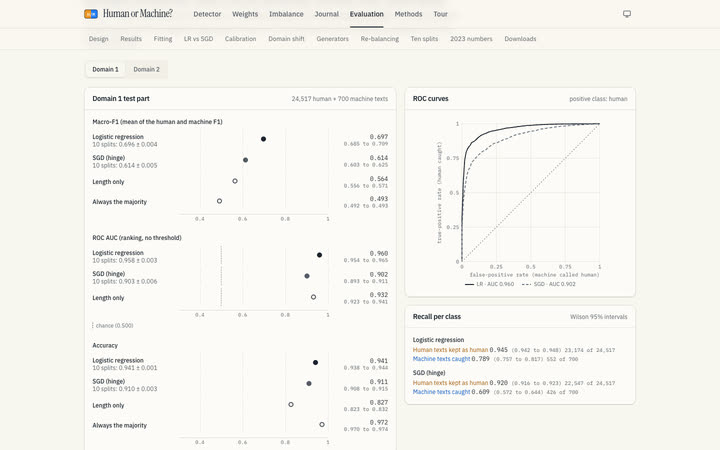This screenshot has height=450, width=720.
Task: Open the Detector page
Action: tap(207, 14)
